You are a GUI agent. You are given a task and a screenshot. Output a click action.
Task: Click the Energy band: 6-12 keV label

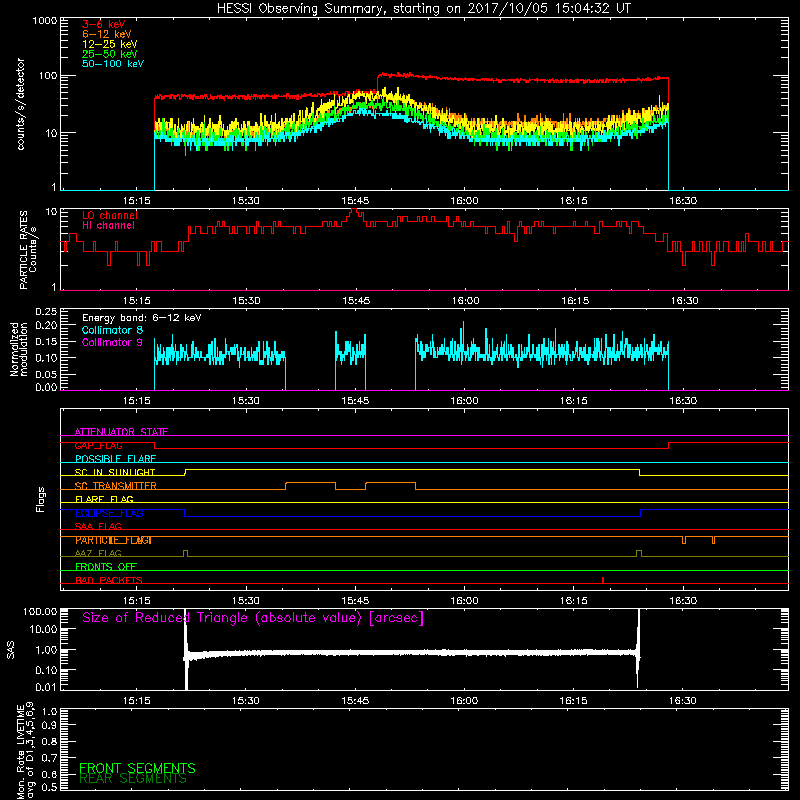click(141, 318)
